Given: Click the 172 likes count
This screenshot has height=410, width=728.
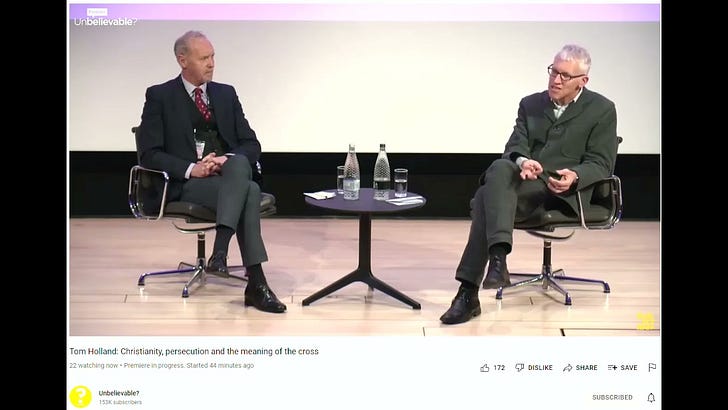Looking at the screenshot, I should click(x=499, y=368).
